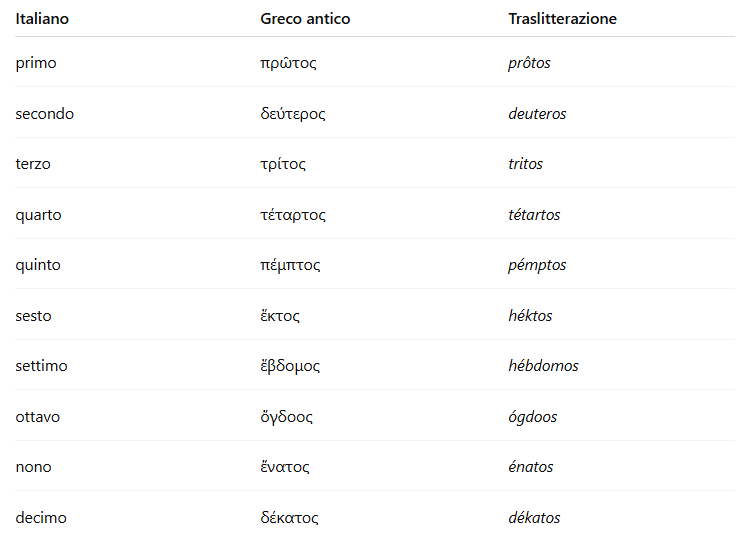The width and height of the screenshot is (747, 535).
Task: Click the Greek word δεύτερος
Action: (293, 114)
